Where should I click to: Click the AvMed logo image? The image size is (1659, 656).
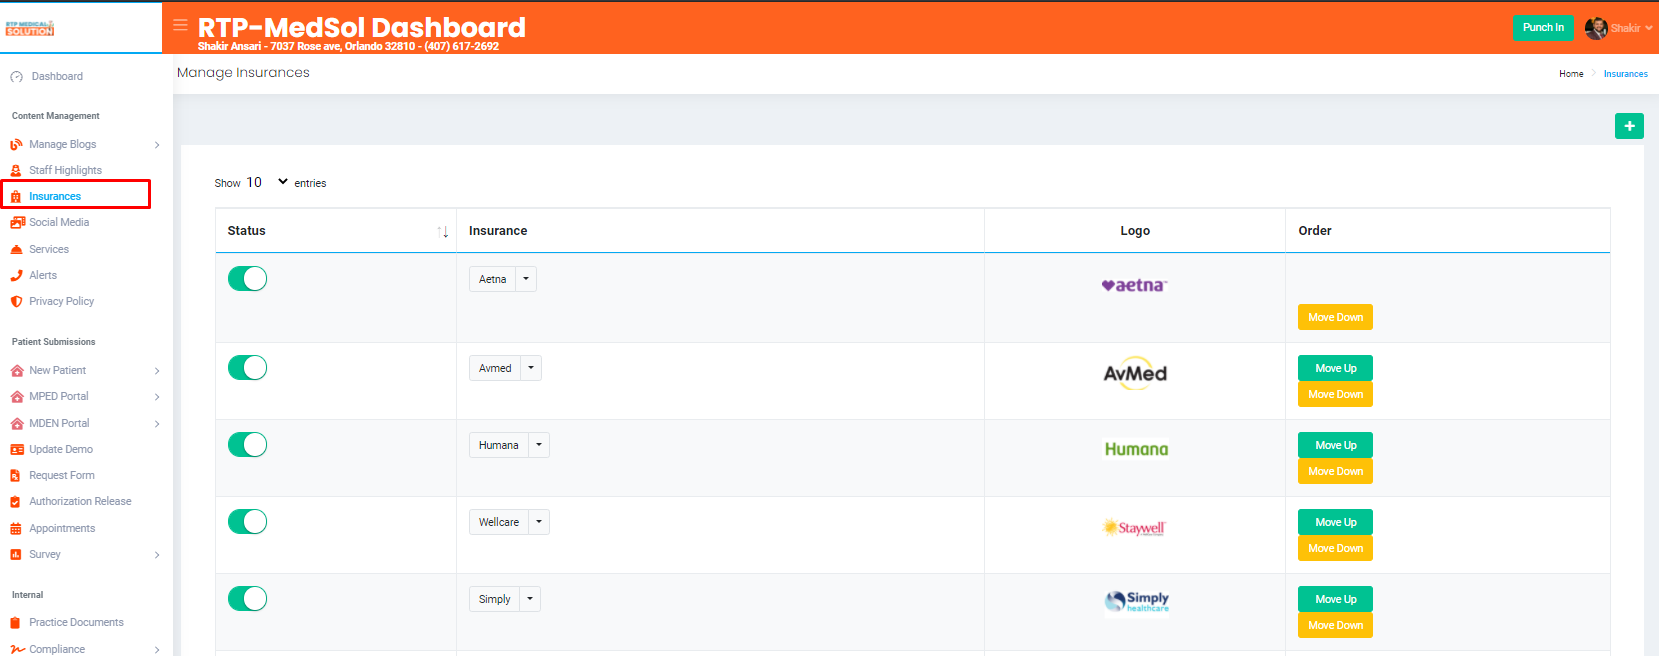click(1135, 373)
